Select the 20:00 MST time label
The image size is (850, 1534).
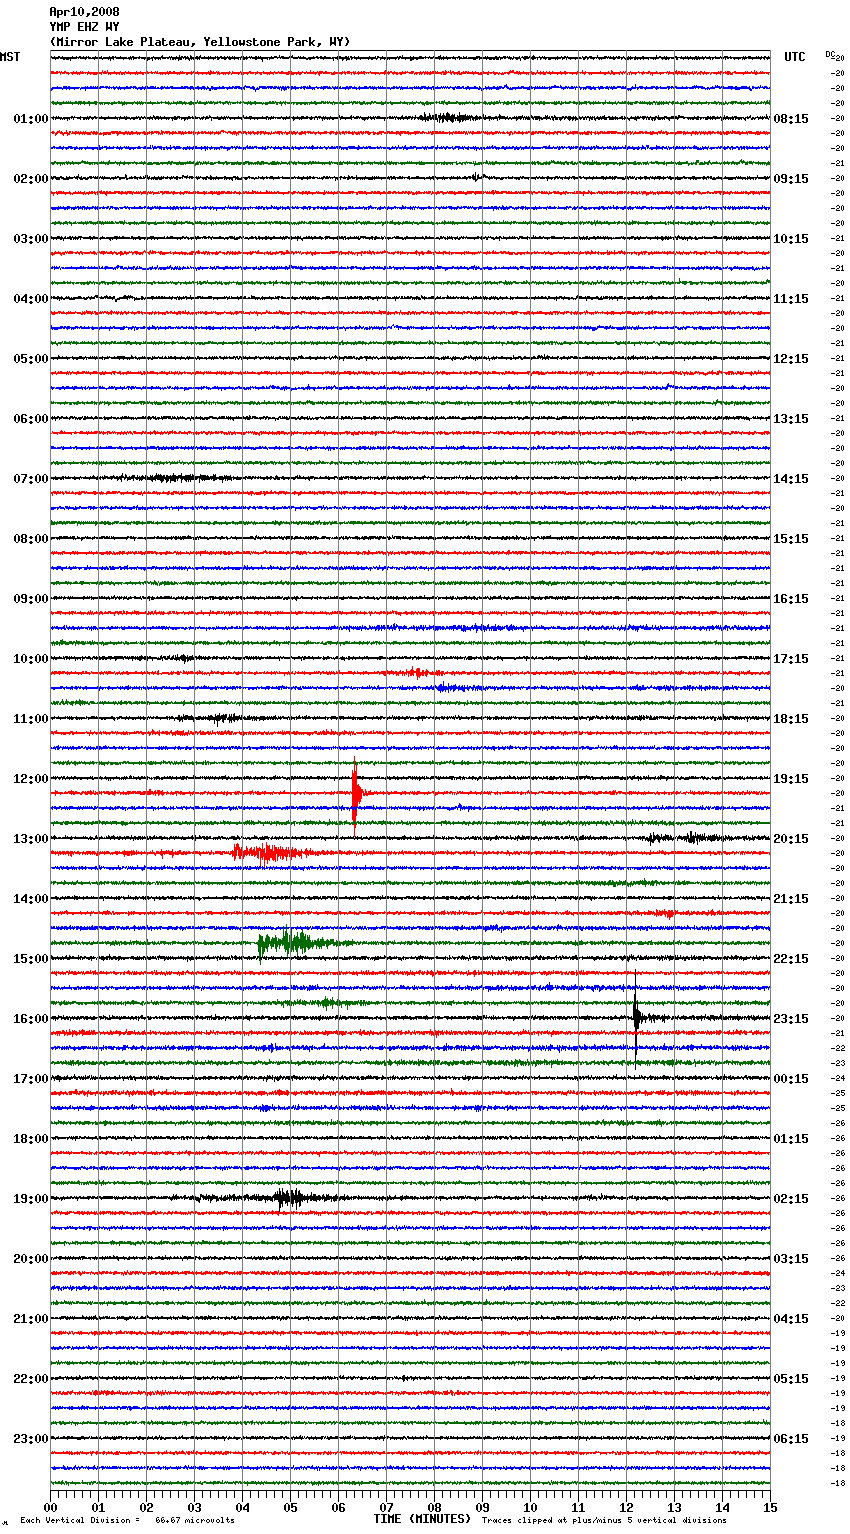[x=31, y=1259]
